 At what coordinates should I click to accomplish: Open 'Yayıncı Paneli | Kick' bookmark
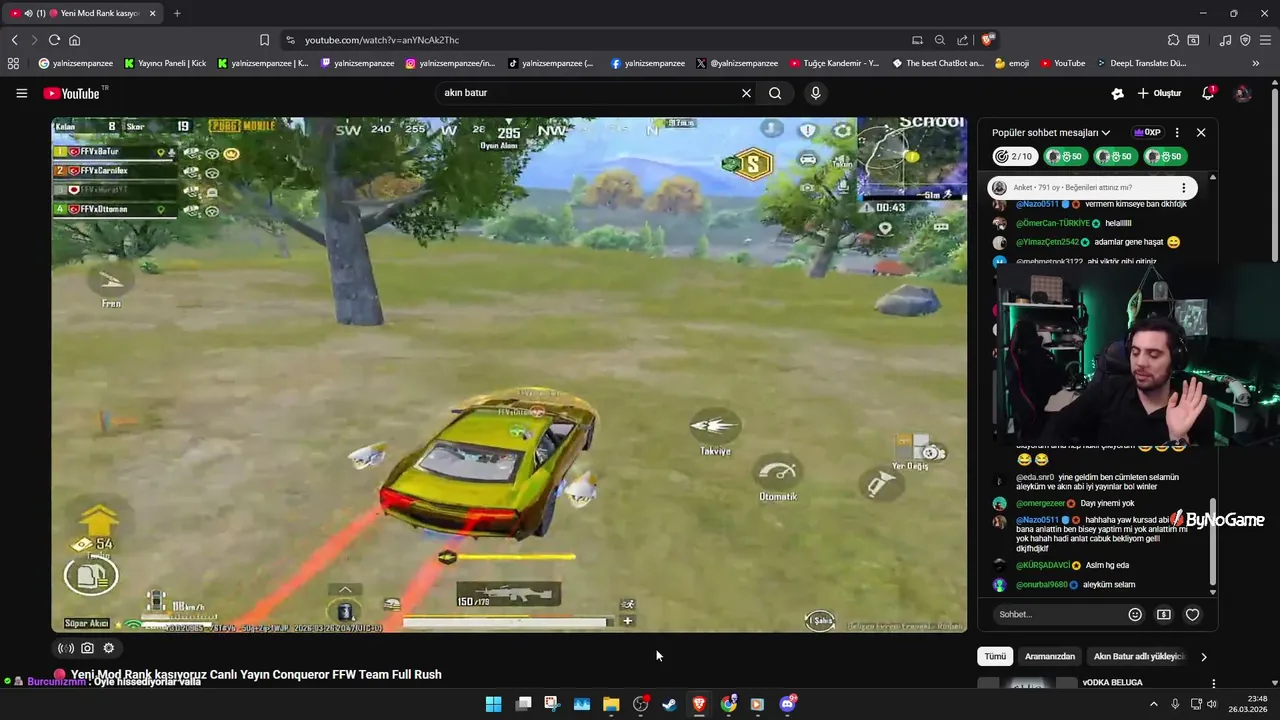(x=166, y=63)
